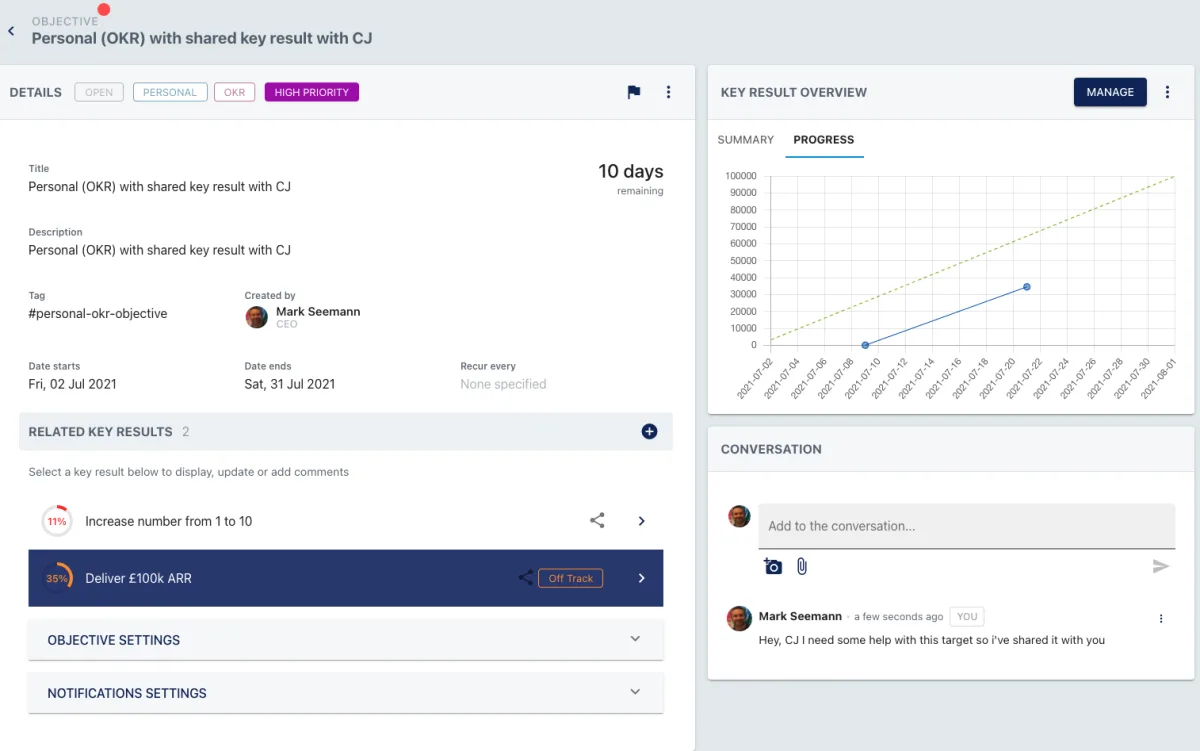Select 'Increase number from 1 to 10' text
This screenshot has width=1200, height=751.
169,521
